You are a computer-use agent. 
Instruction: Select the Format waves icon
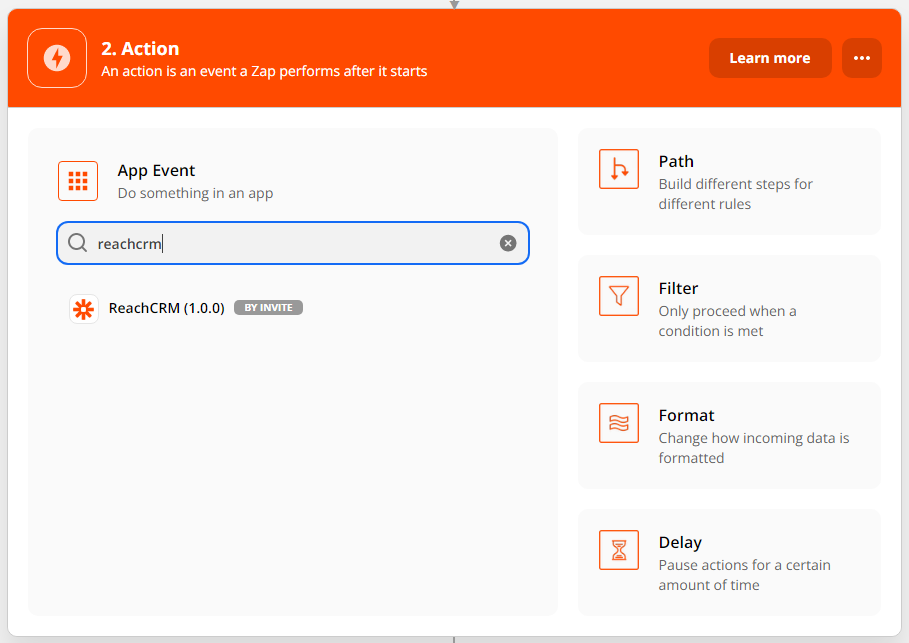618,423
